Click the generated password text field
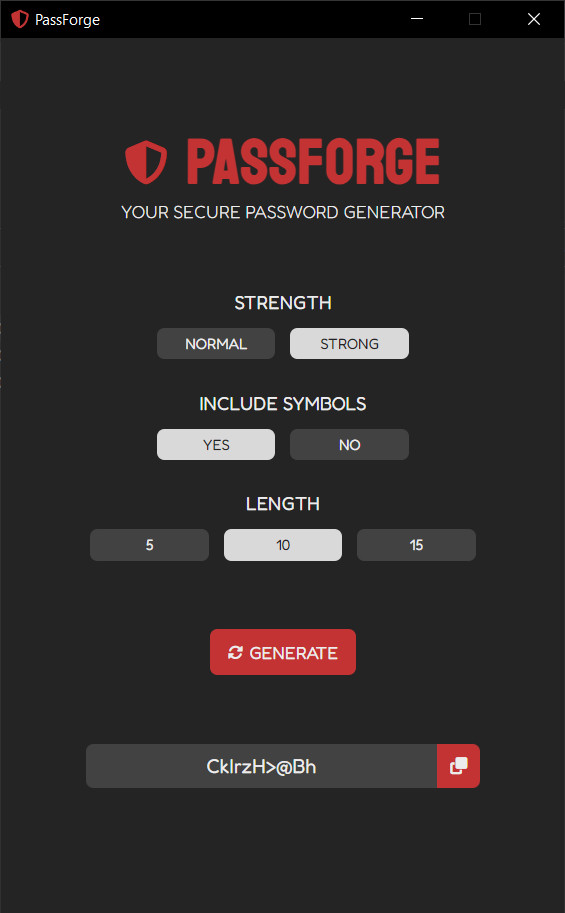 [x=262, y=766]
